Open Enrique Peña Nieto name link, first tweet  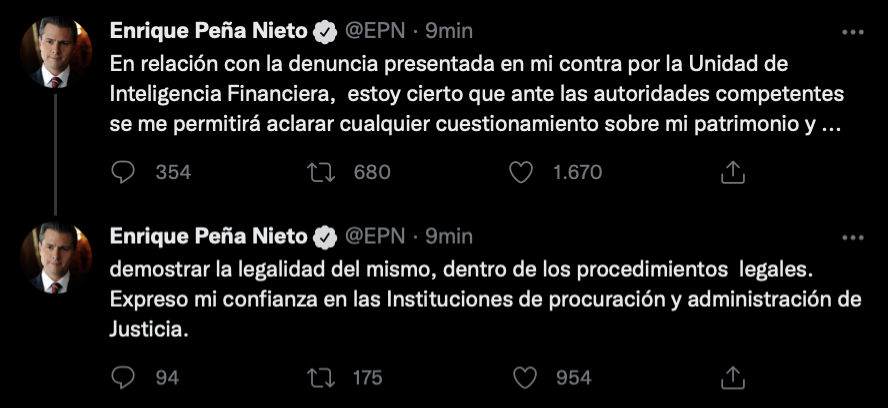tap(208, 31)
